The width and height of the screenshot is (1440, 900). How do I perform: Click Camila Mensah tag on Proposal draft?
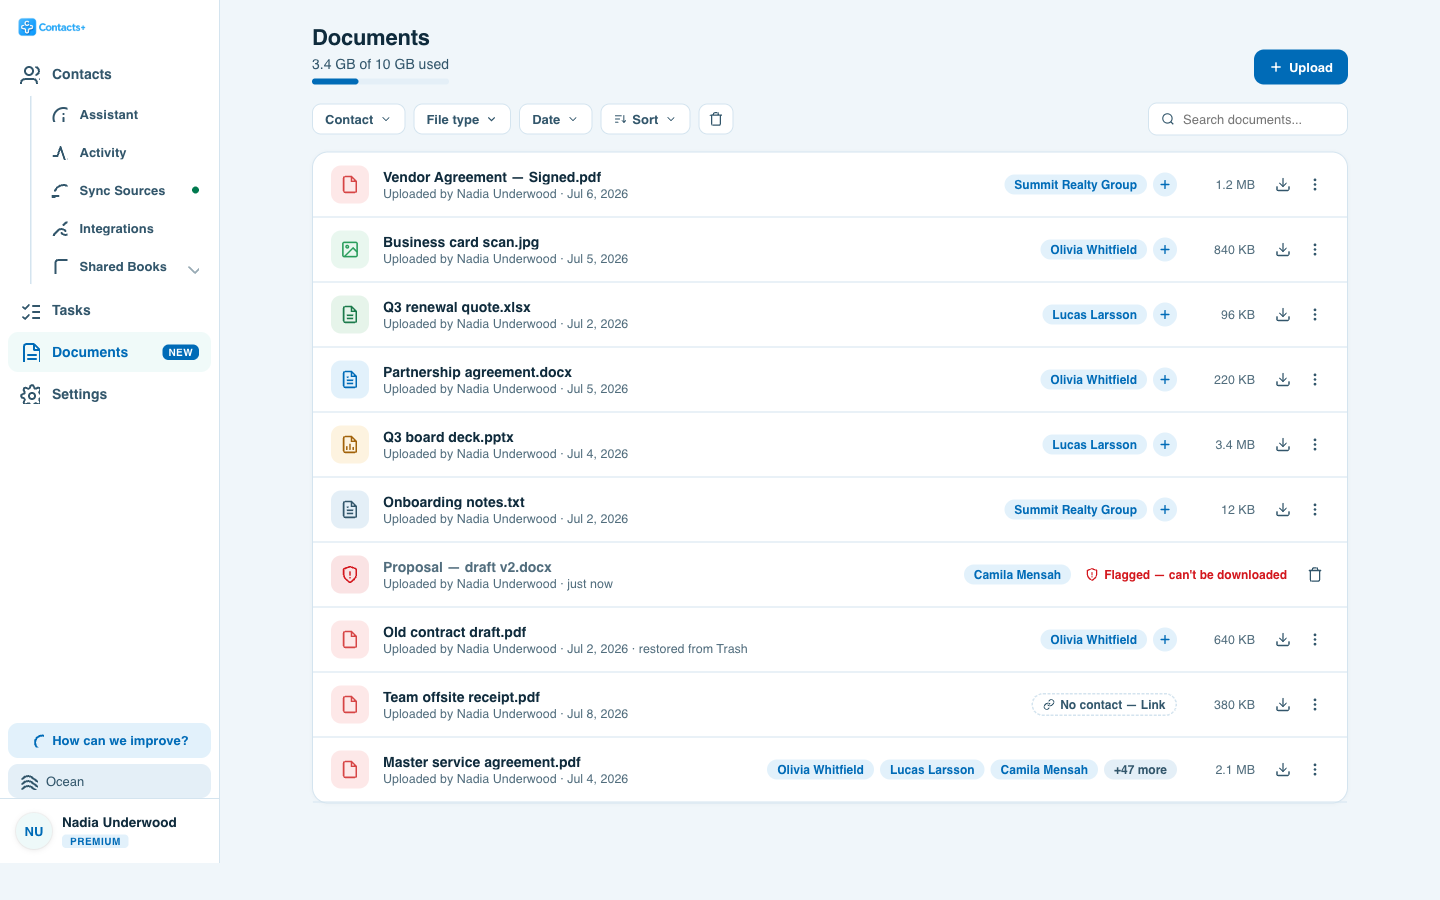[x=1017, y=575]
